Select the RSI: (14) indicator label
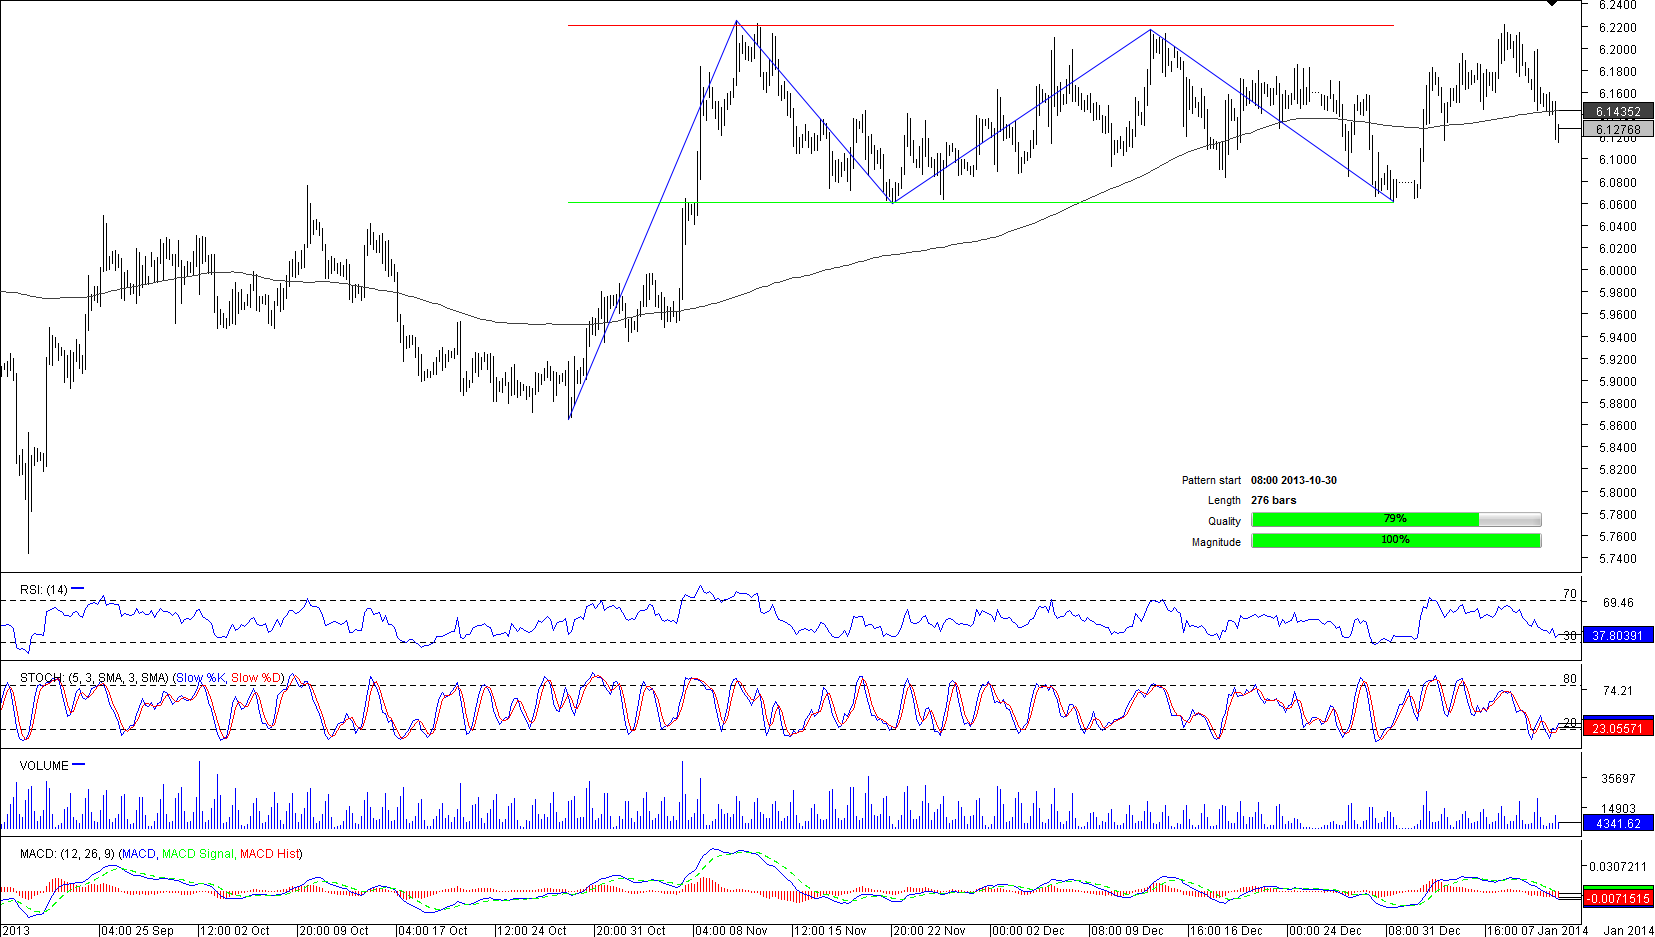The image size is (1655, 937). click(43, 590)
